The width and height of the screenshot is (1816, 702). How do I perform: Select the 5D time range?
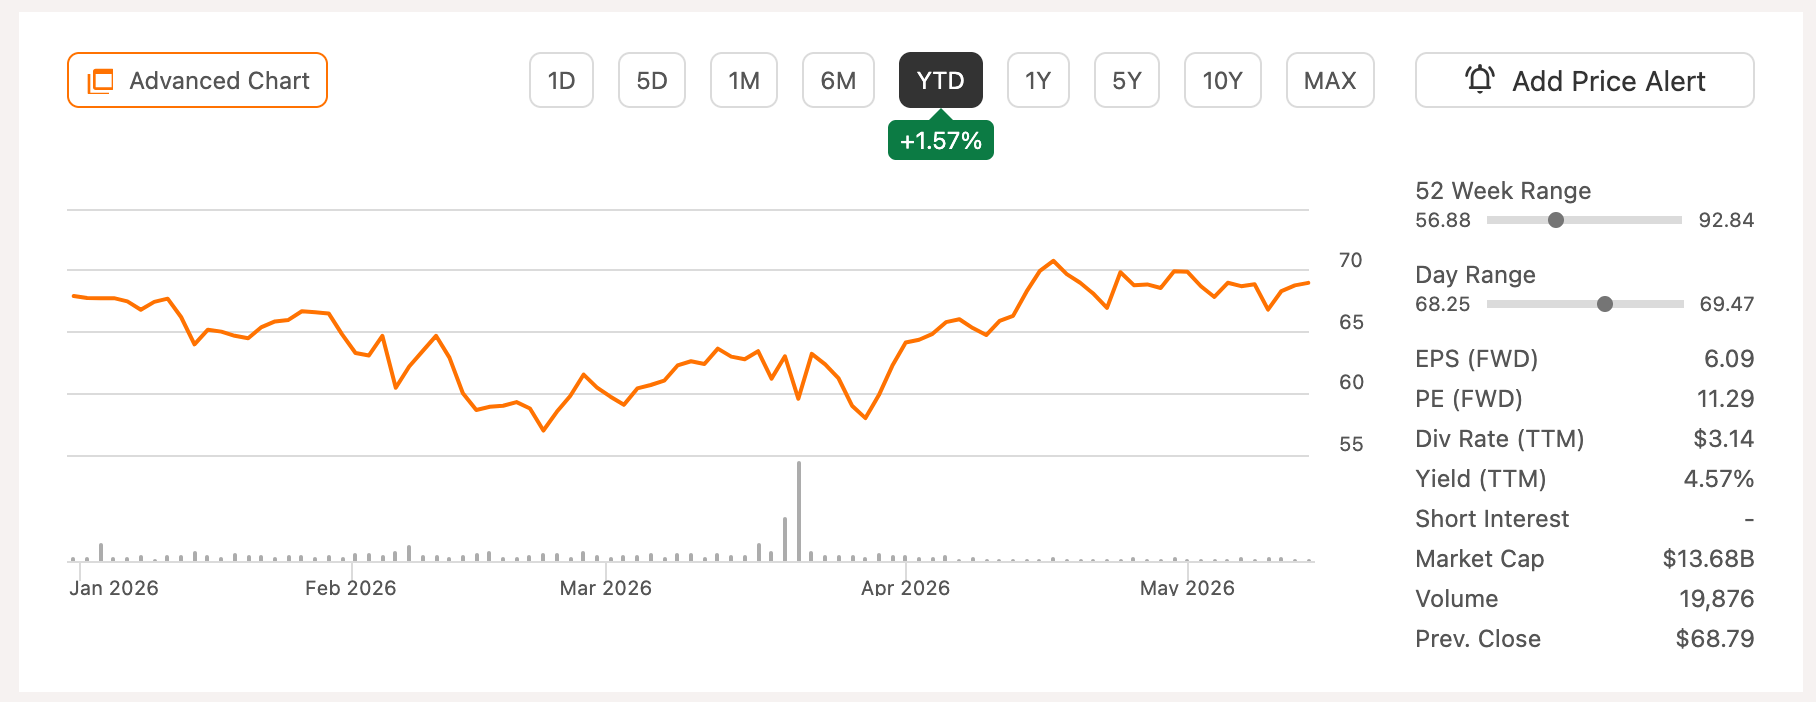652,80
